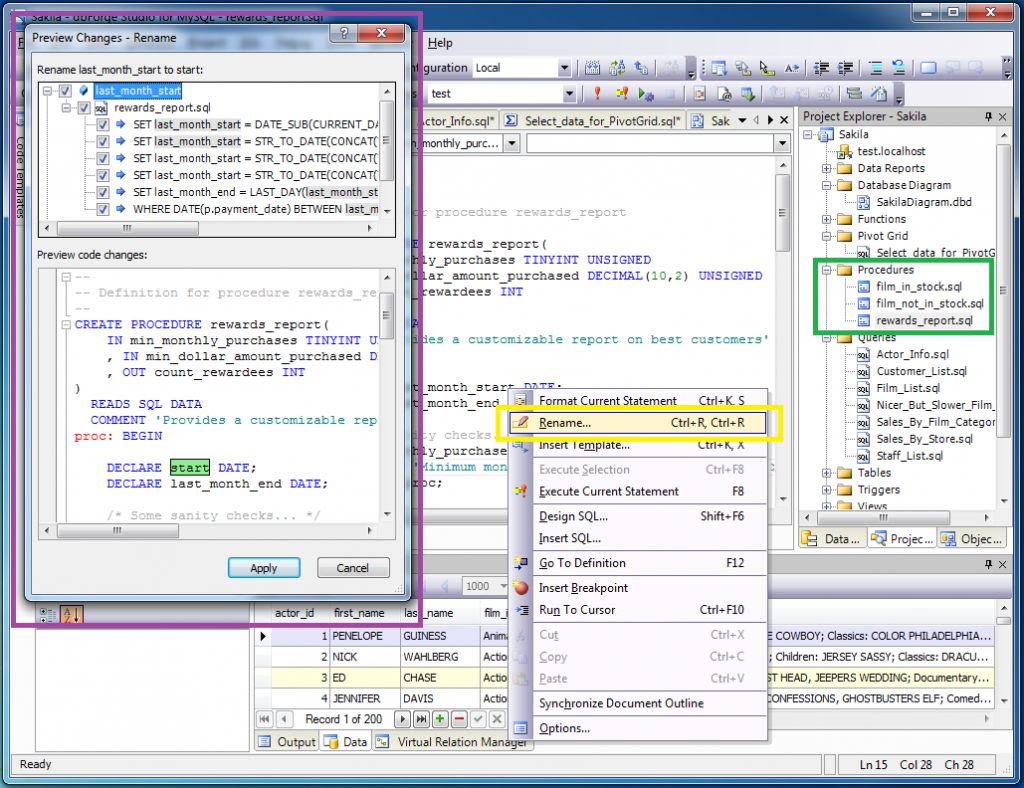Start debugging with the green play icon
The width and height of the screenshot is (1024, 788).
(644, 95)
